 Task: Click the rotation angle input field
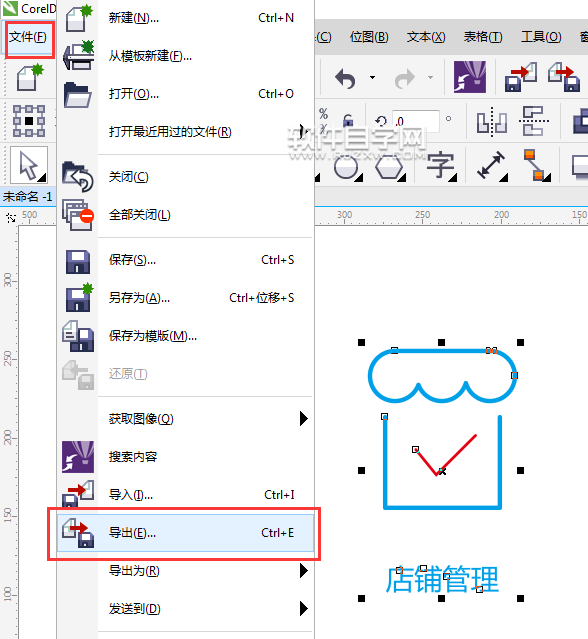(415, 121)
